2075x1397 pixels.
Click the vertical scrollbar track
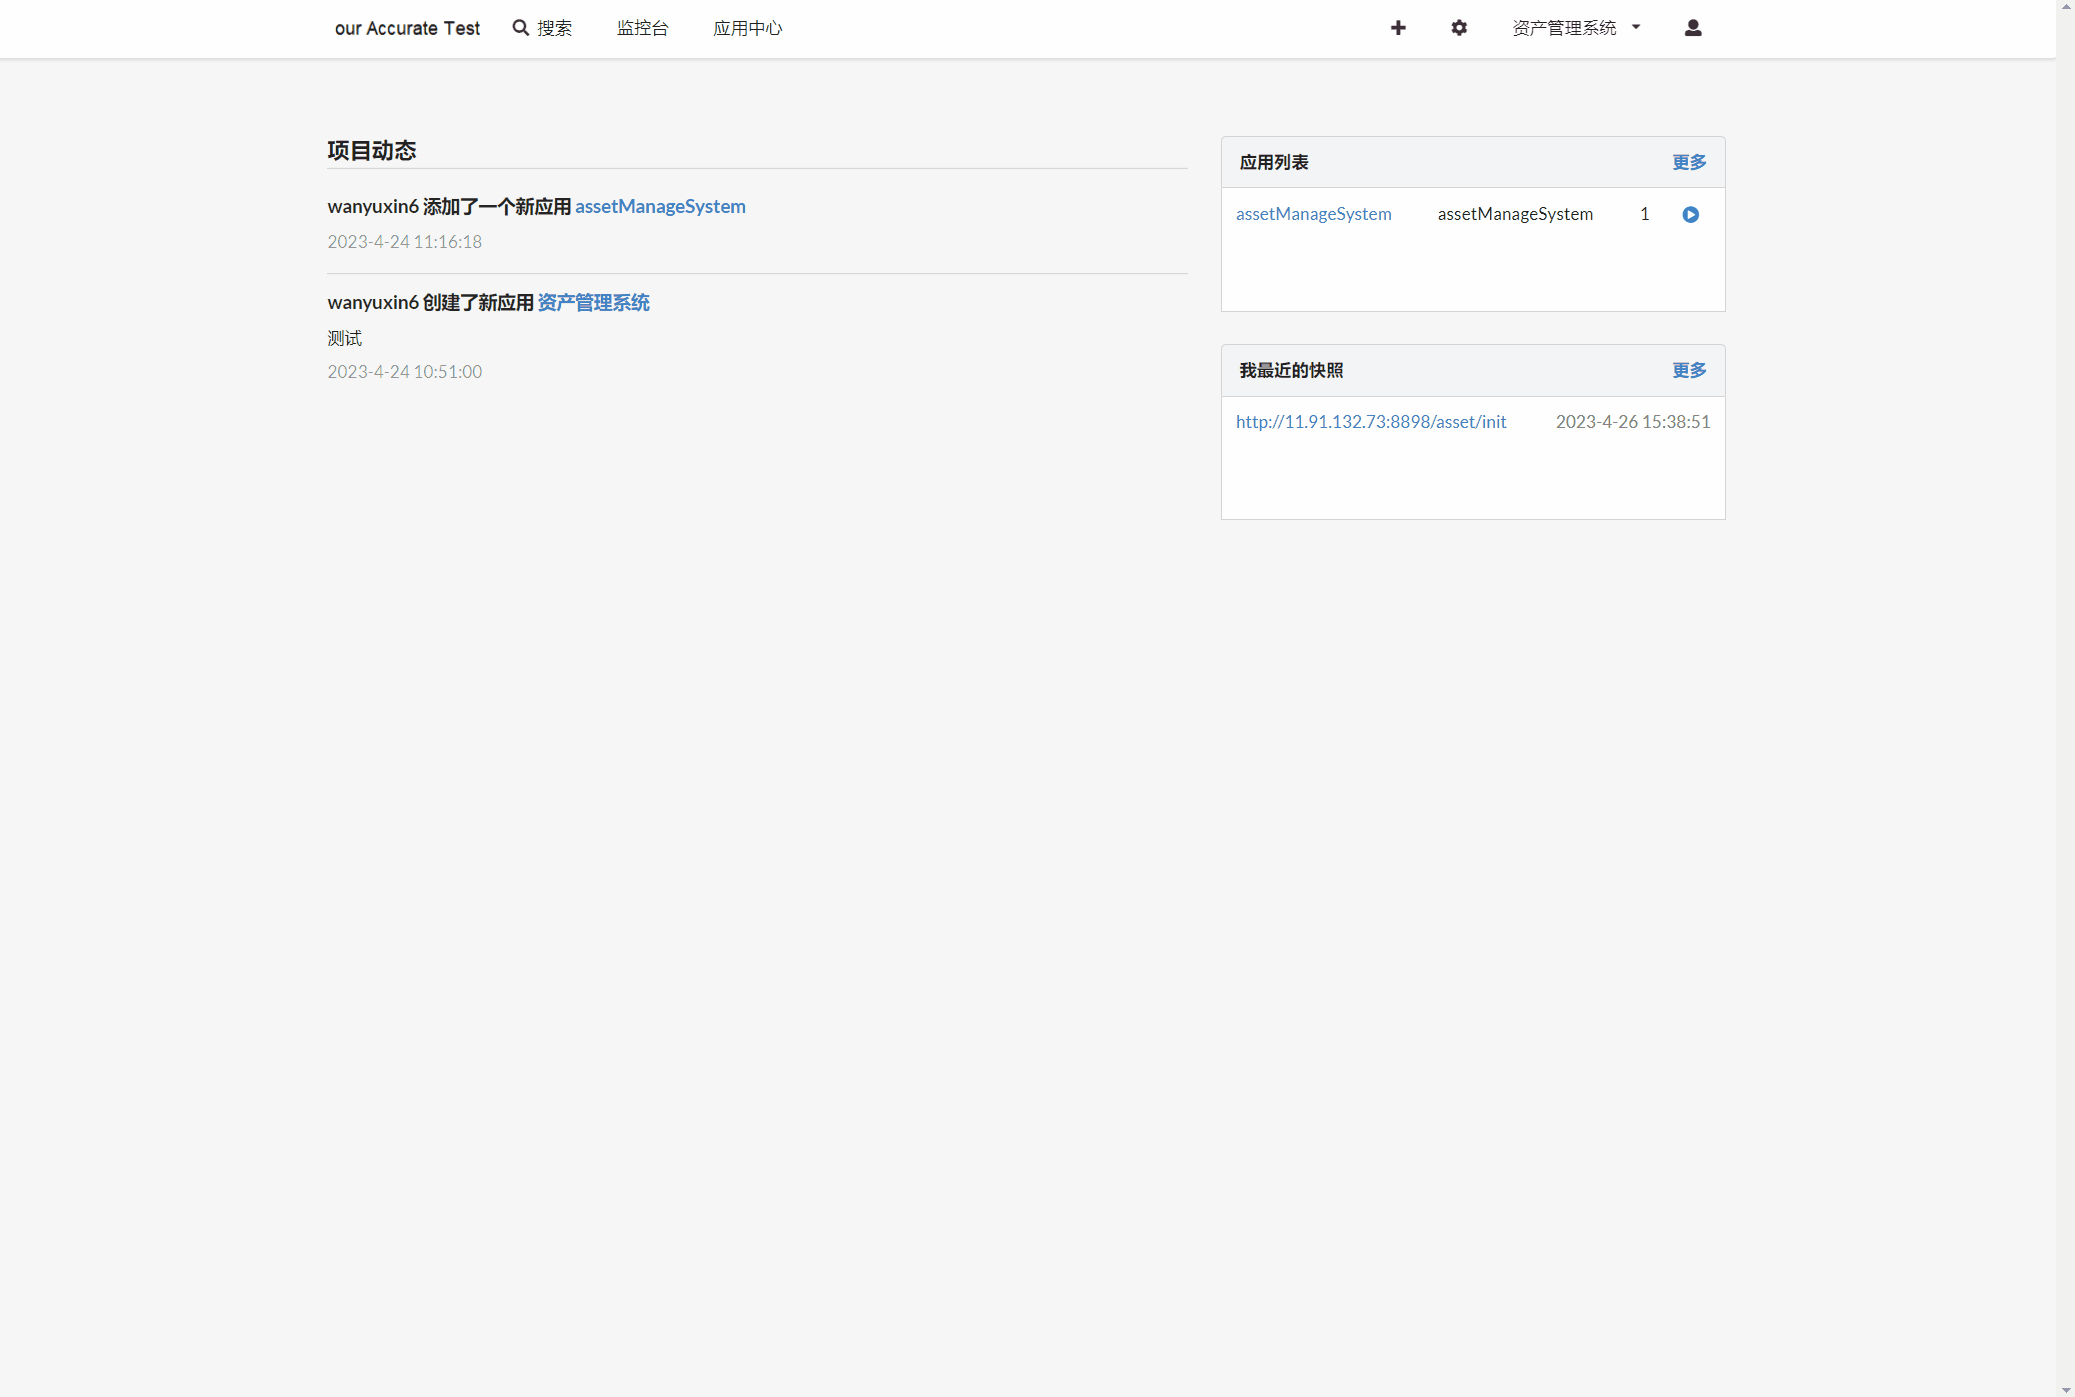[x=2066, y=700]
